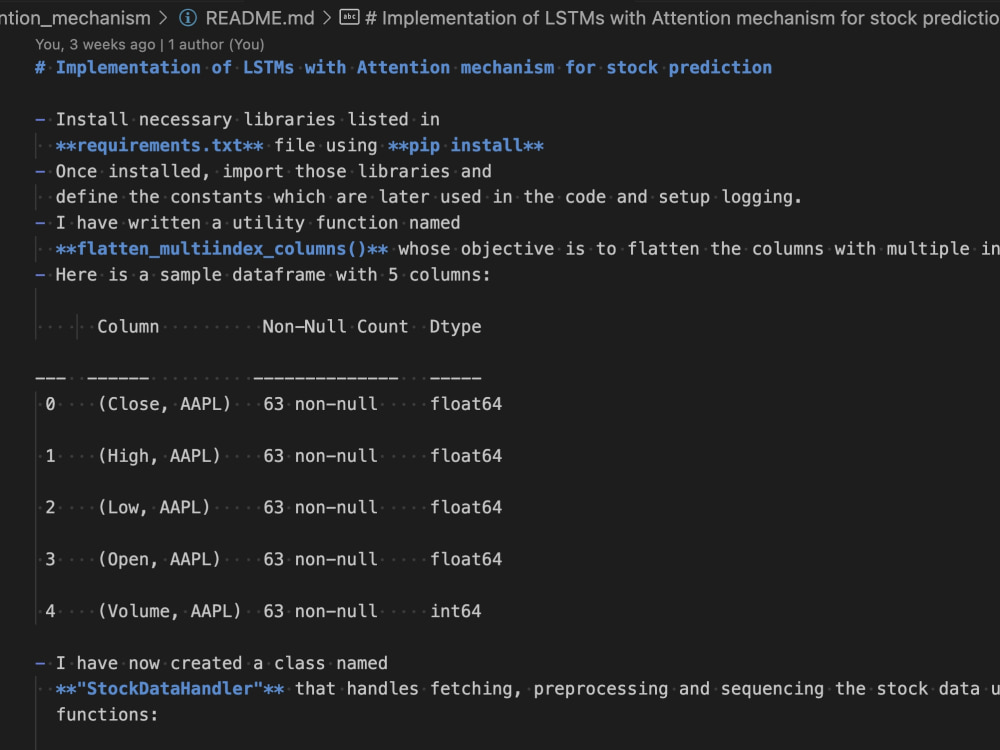Click the '(Volume, AAPL)' table entry
The height and width of the screenshot is (750, 1000).
pos(170,611)
